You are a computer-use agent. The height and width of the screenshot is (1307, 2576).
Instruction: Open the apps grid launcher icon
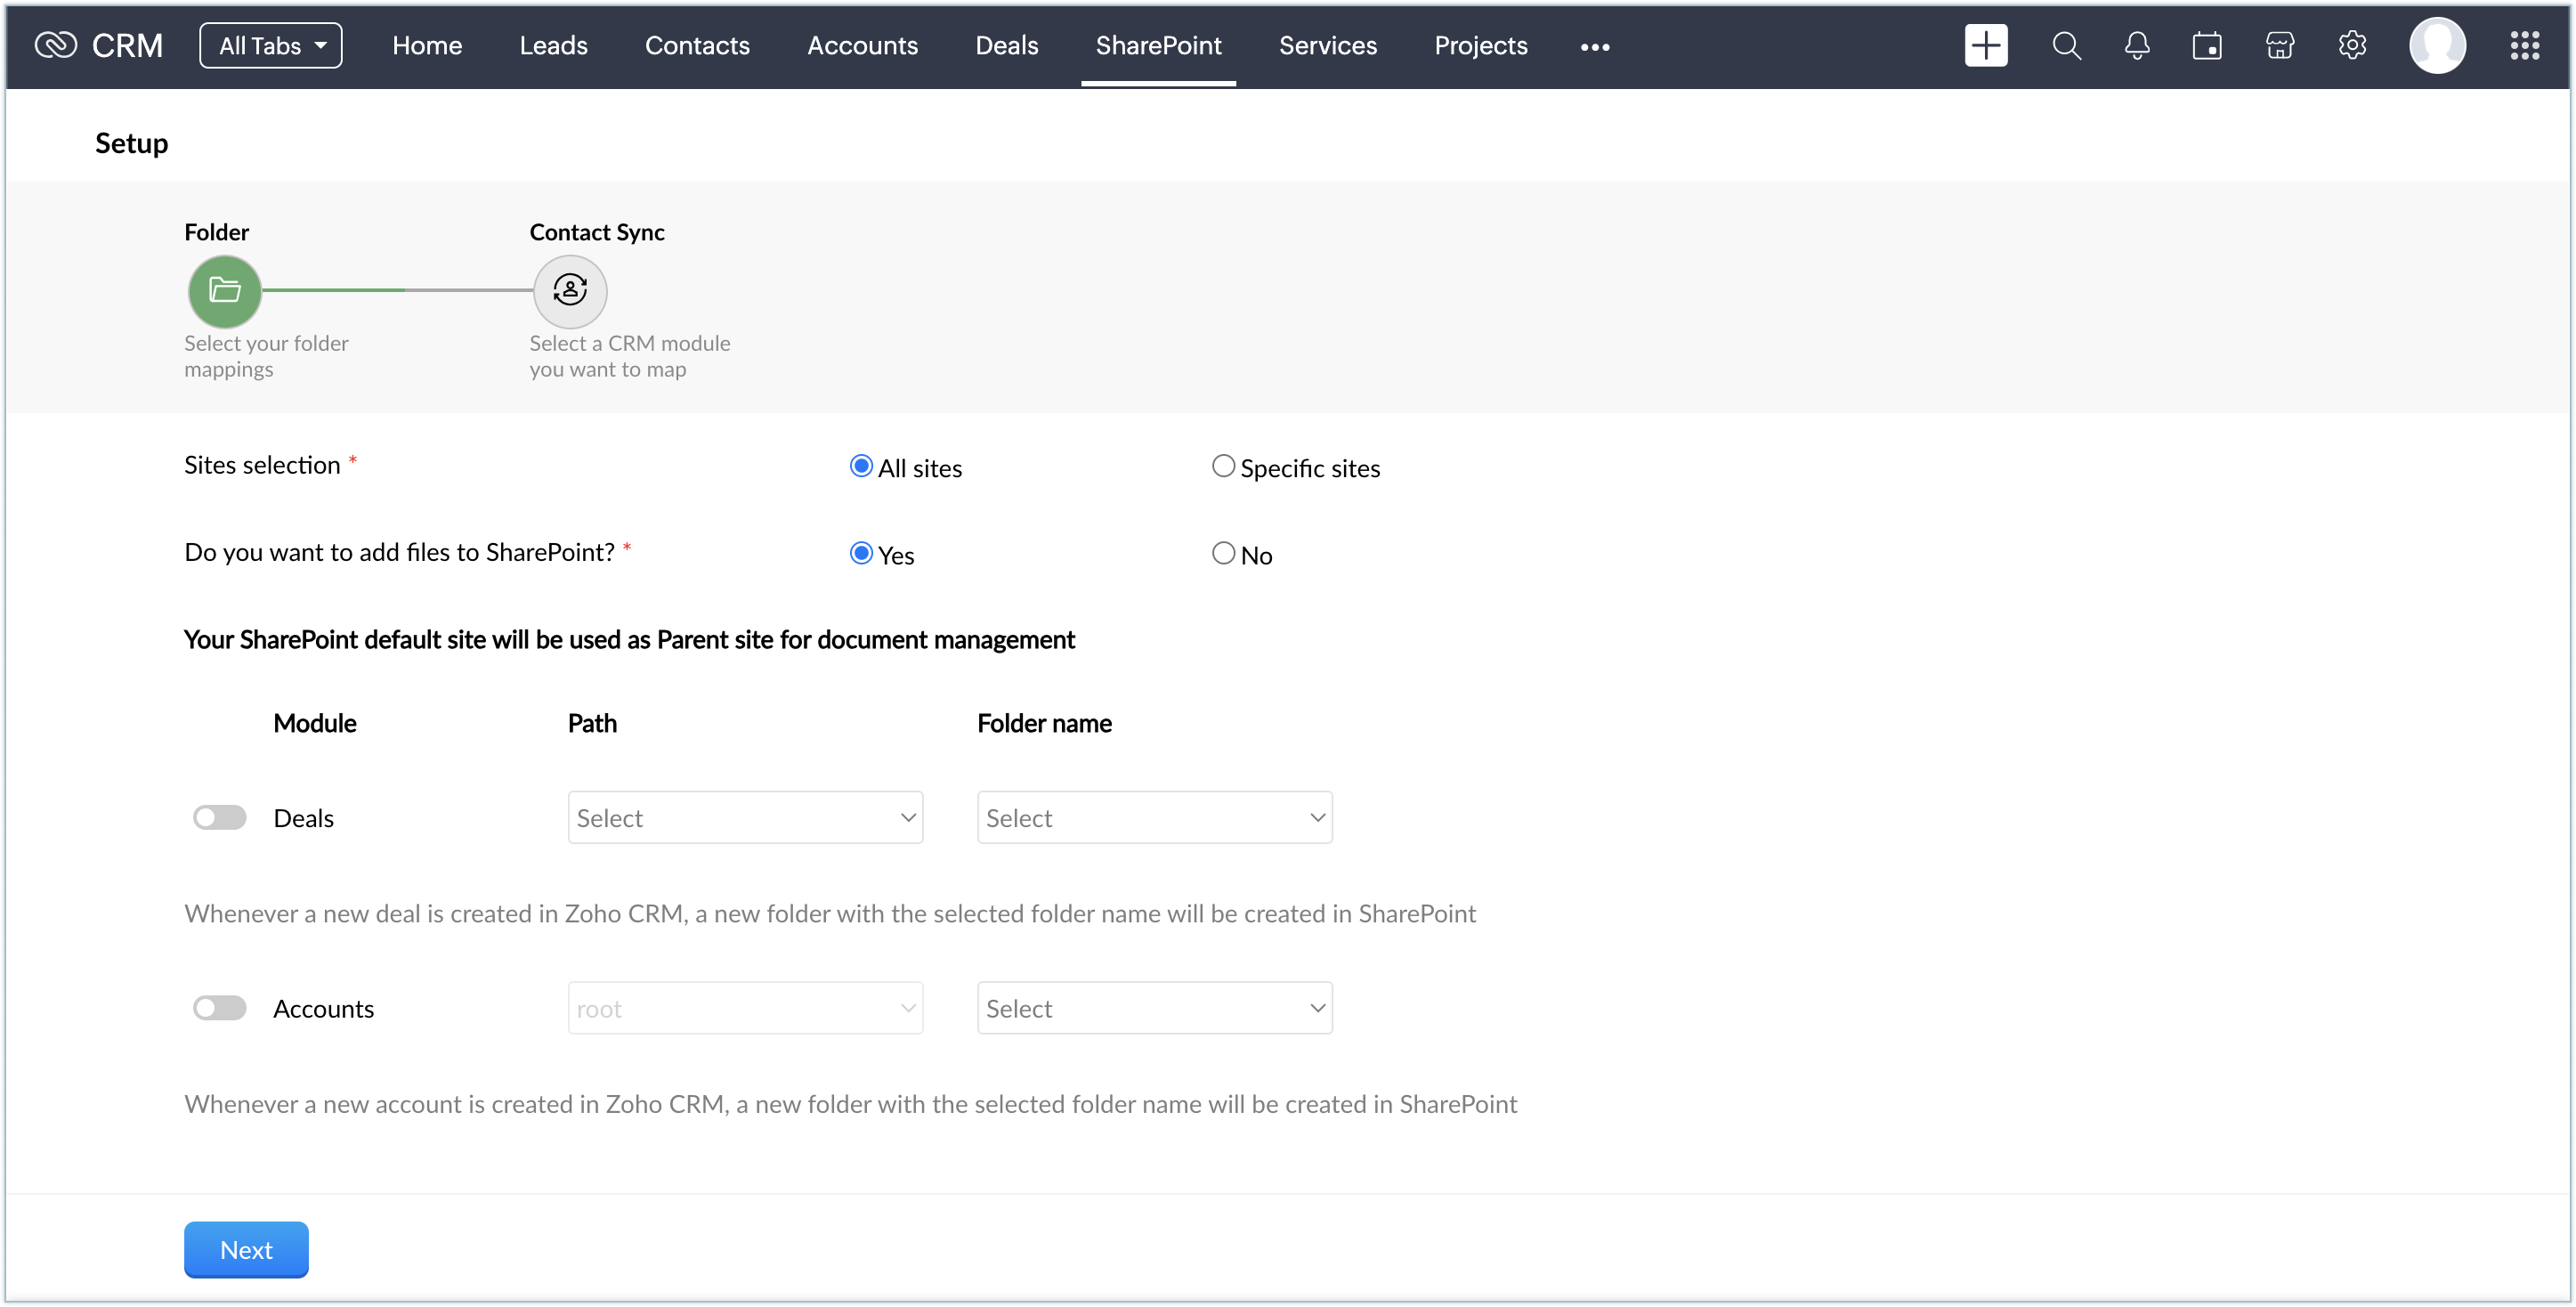tap(2524, 46)
